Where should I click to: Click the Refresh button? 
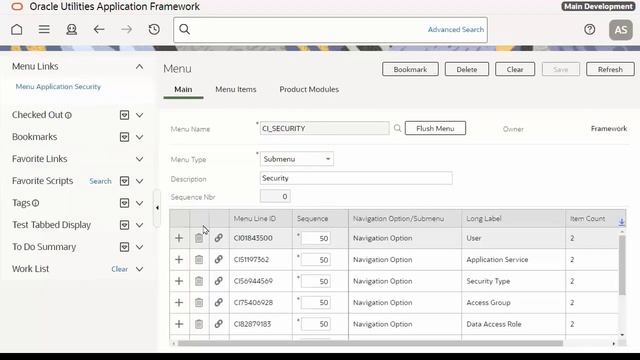(610, 69)
